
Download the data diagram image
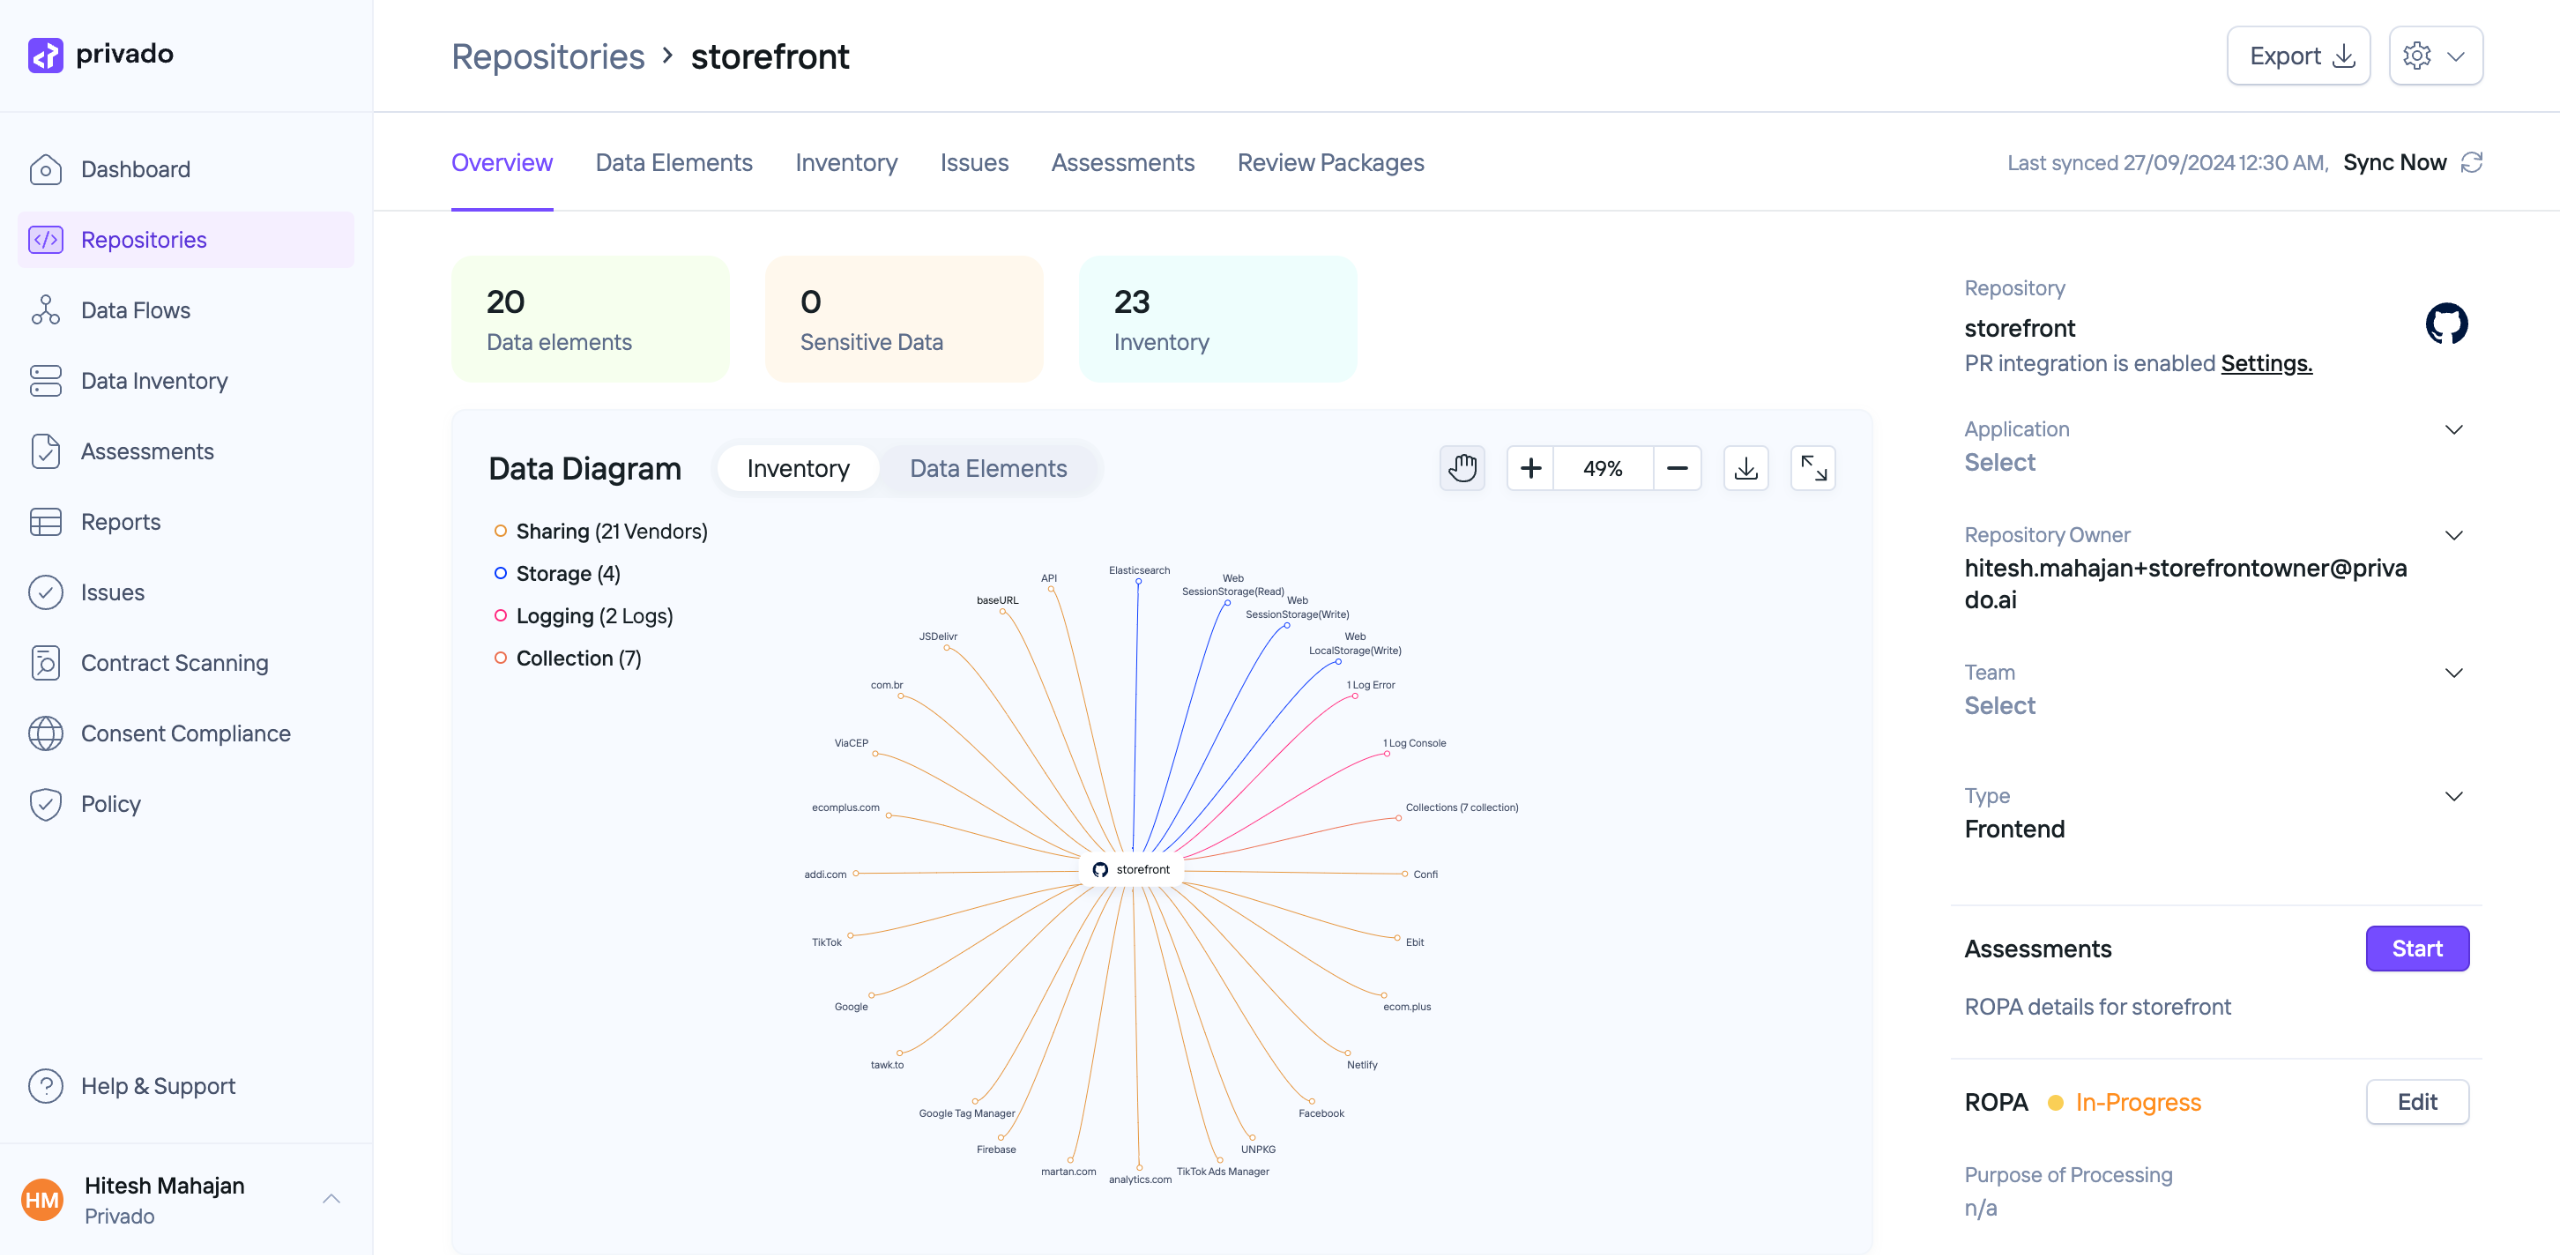[1746, 468]
